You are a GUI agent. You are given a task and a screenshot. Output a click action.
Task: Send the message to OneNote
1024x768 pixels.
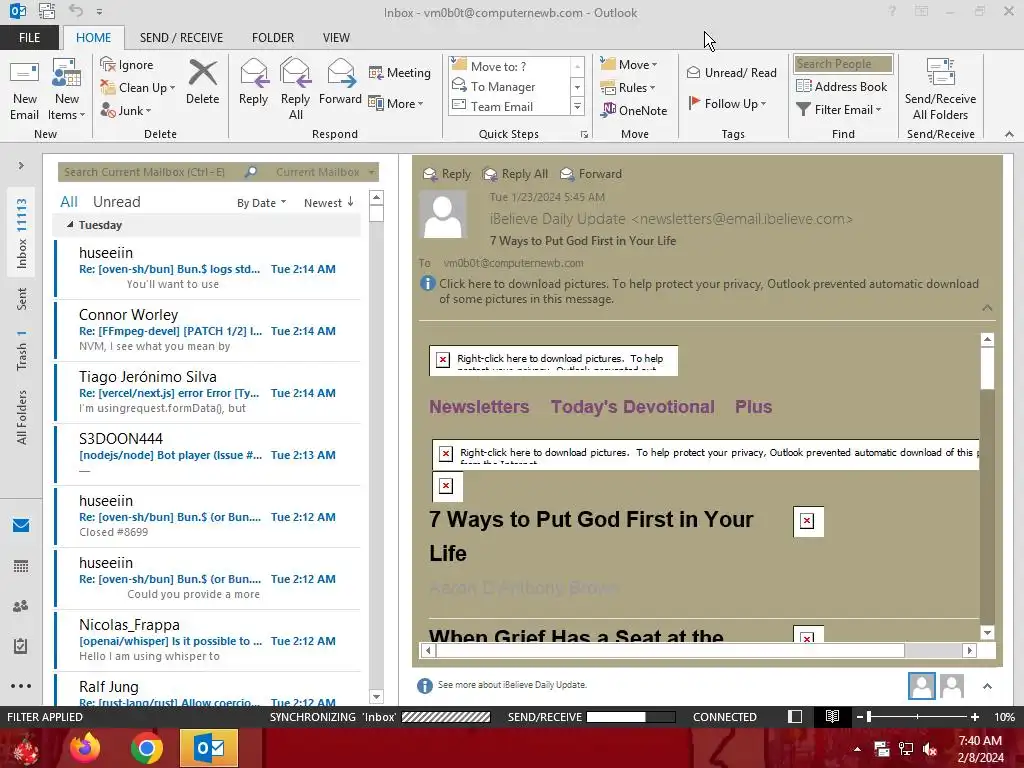(x=635, y=110)
